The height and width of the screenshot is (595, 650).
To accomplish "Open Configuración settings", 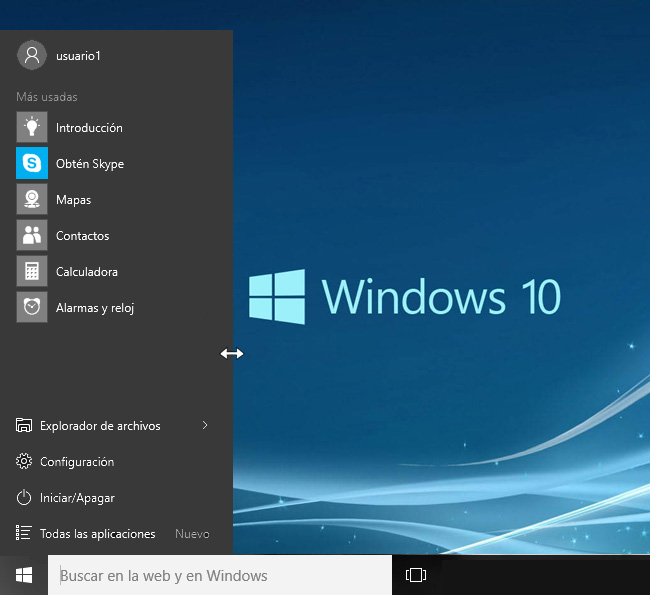I will tap(77, 462).
